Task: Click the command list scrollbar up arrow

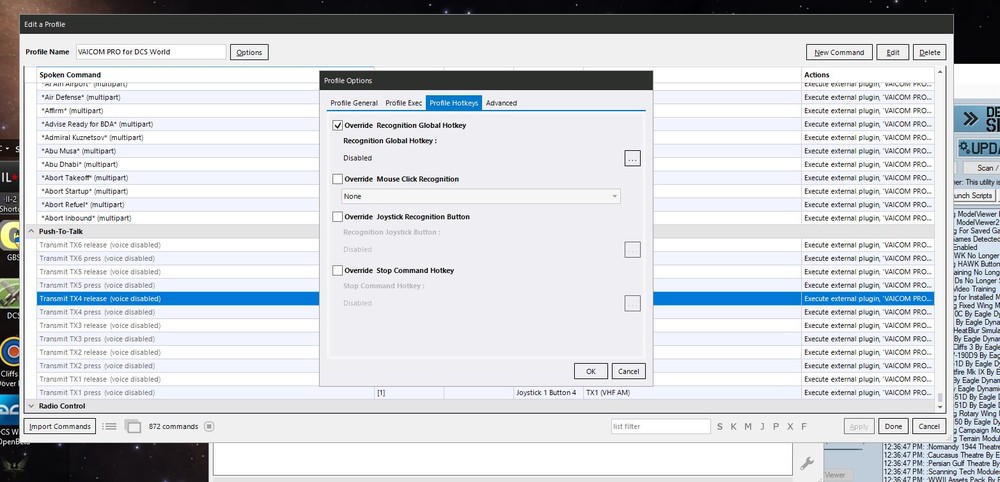Action: [x=939, y=72]
